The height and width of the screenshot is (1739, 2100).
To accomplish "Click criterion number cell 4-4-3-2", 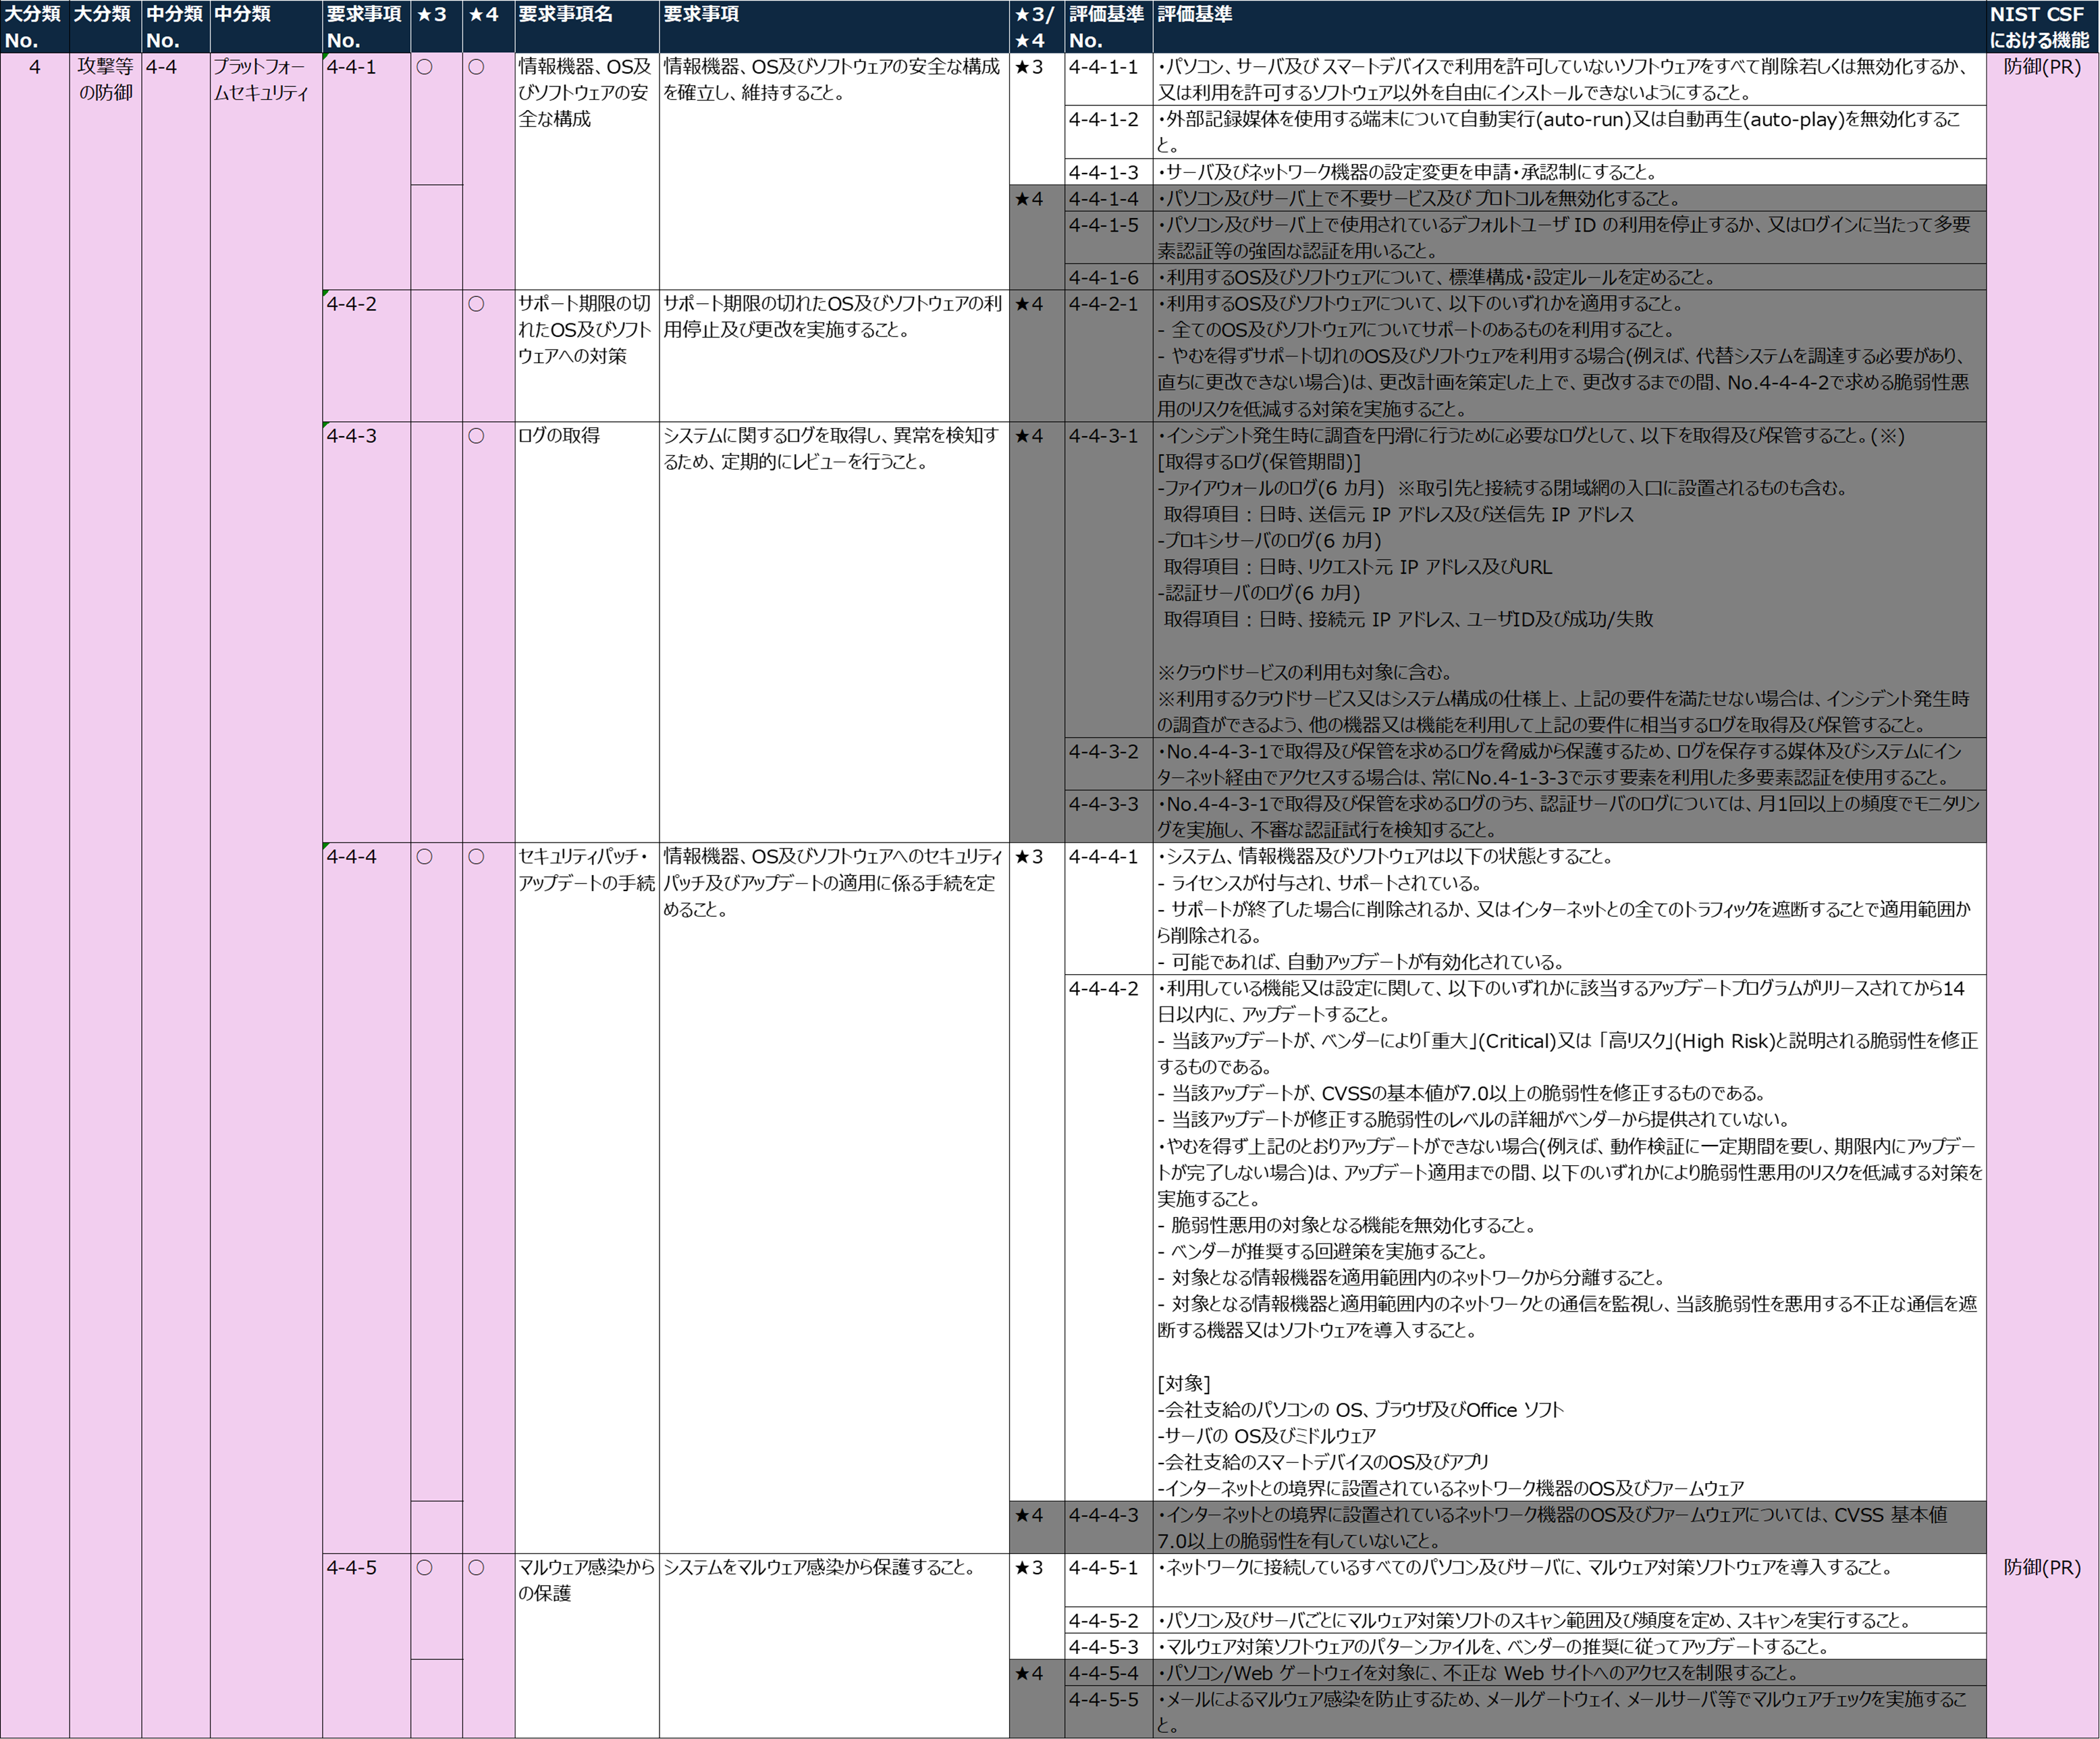I will (x=1108, y=764).
